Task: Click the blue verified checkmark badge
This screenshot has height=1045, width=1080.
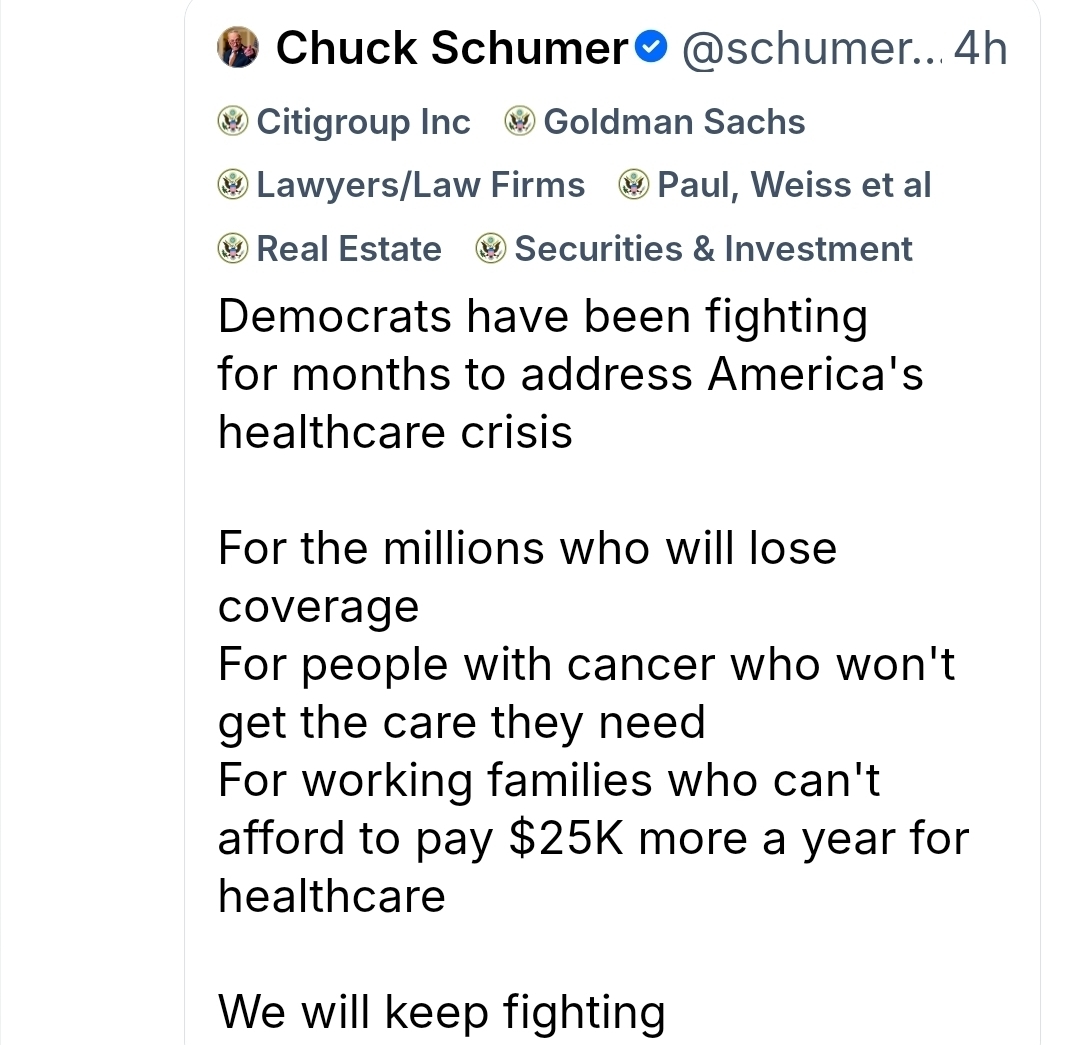Action: point(652,47)
